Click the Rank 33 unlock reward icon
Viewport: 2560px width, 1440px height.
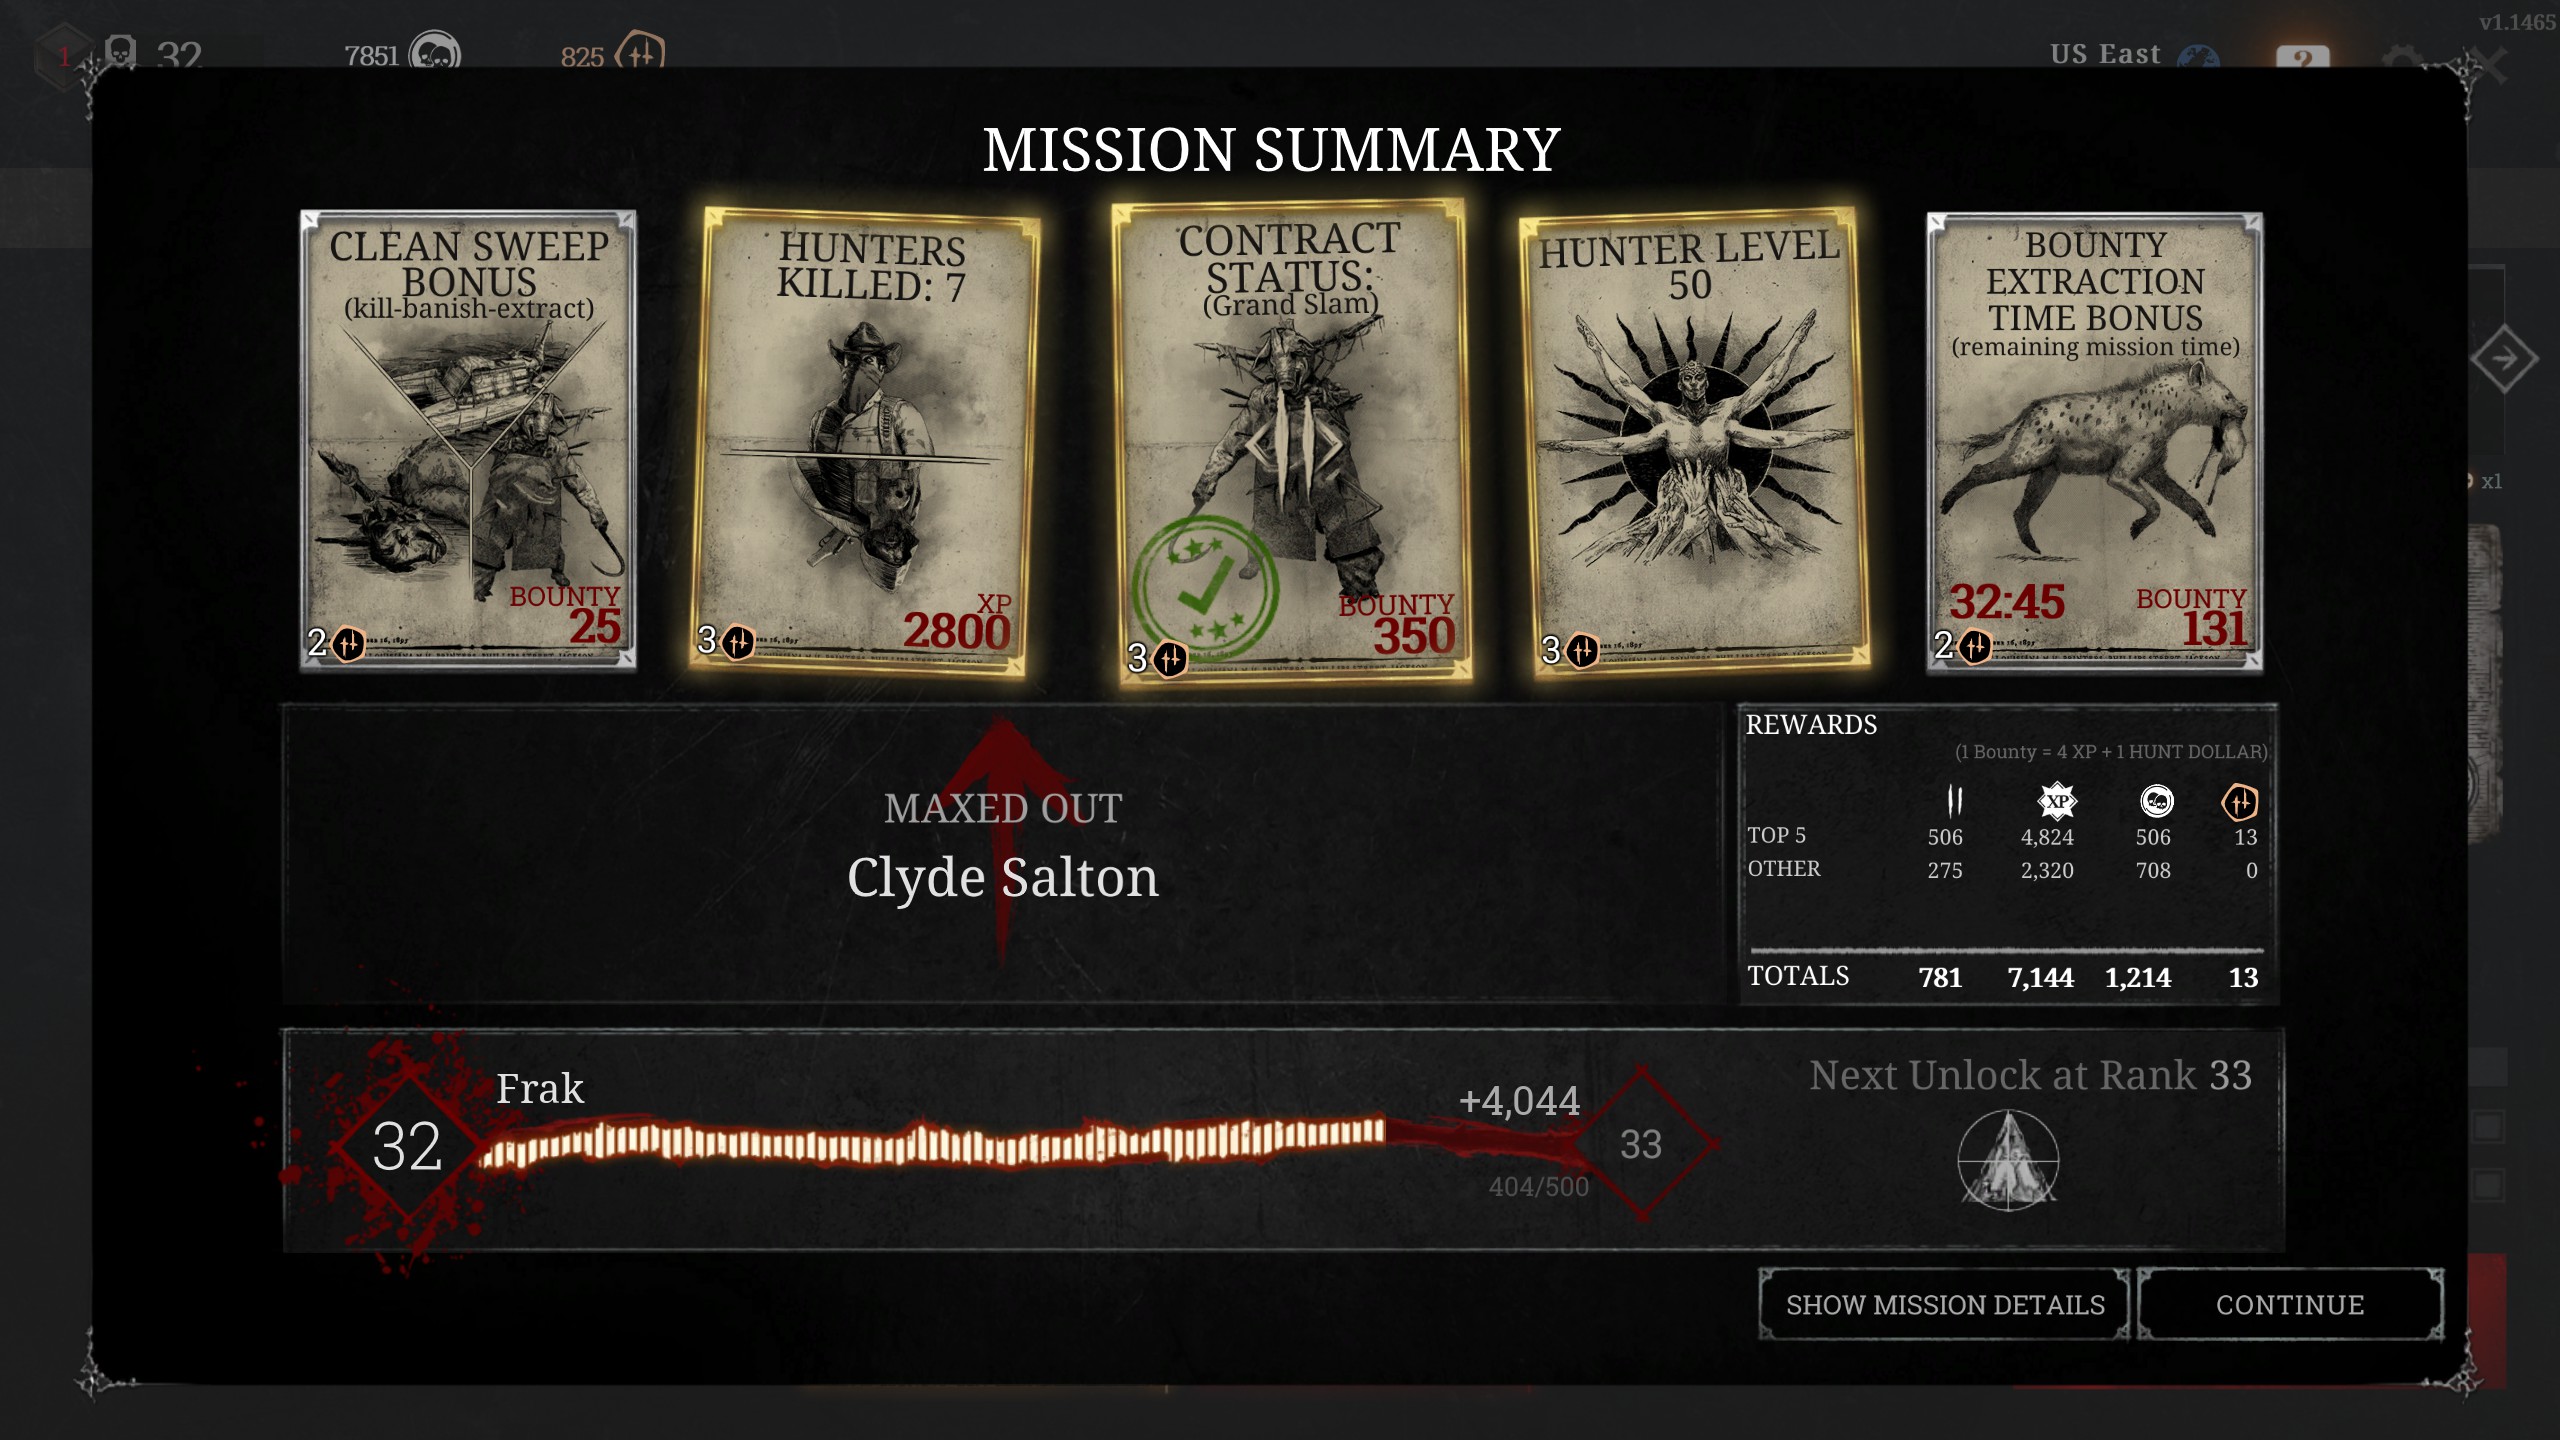(x=2007, y=1161)
